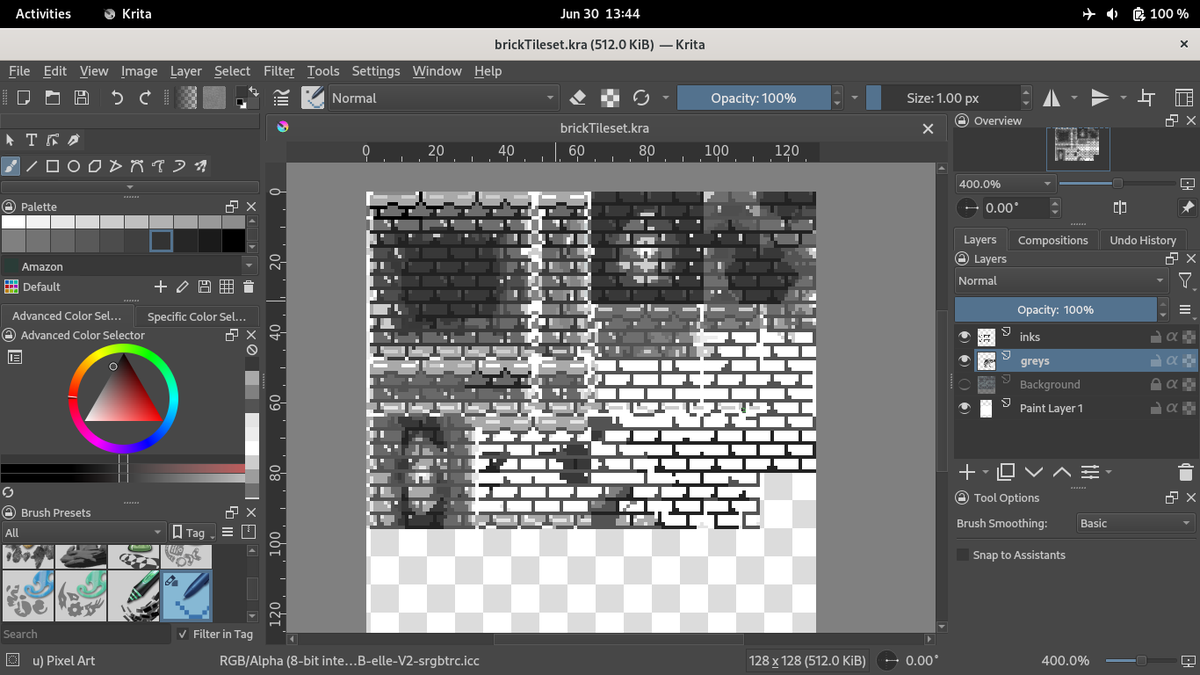Save the document with the floppy icon
Image resolution: width=1200 pixels, height=675 pixels.
click(x=82, y=98)
